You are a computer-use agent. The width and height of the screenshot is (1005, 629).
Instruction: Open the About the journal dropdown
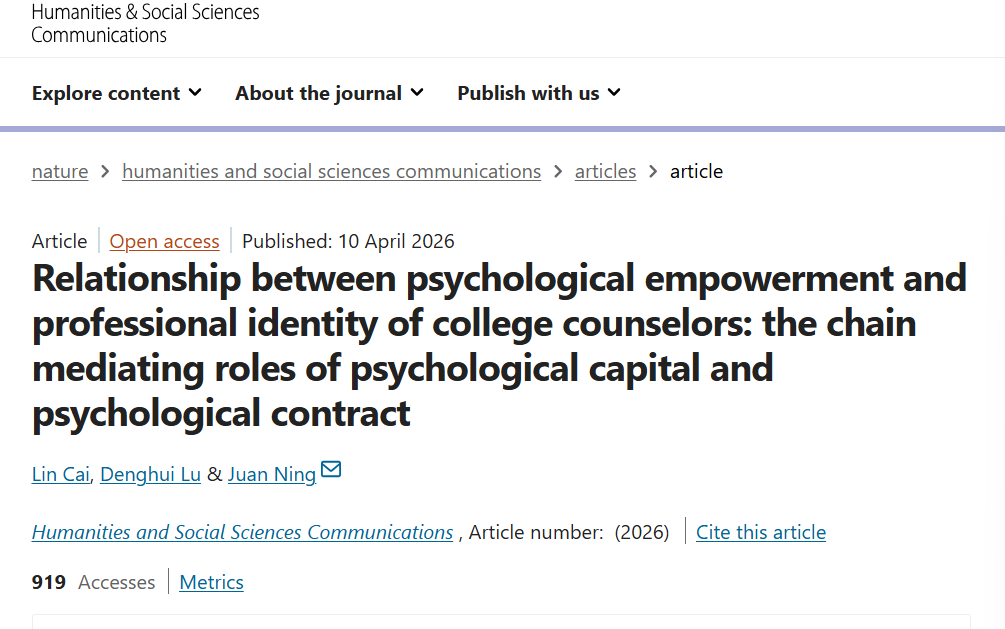point(329,93)
